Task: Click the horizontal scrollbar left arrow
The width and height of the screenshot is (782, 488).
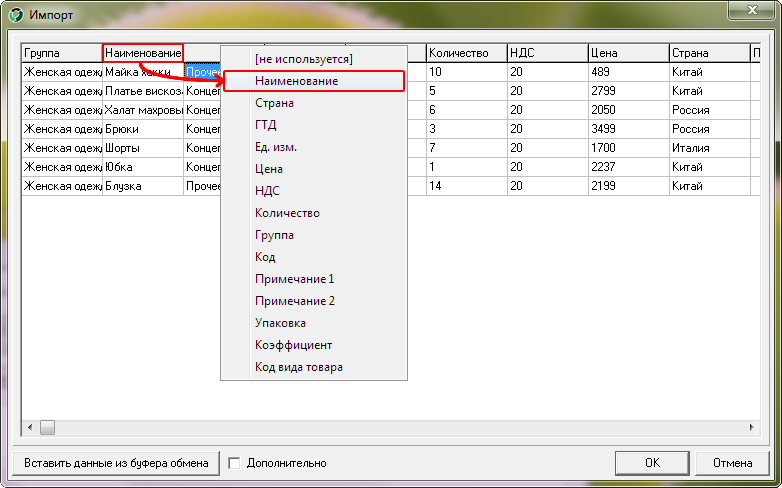Action: click(x=30, y=428)
